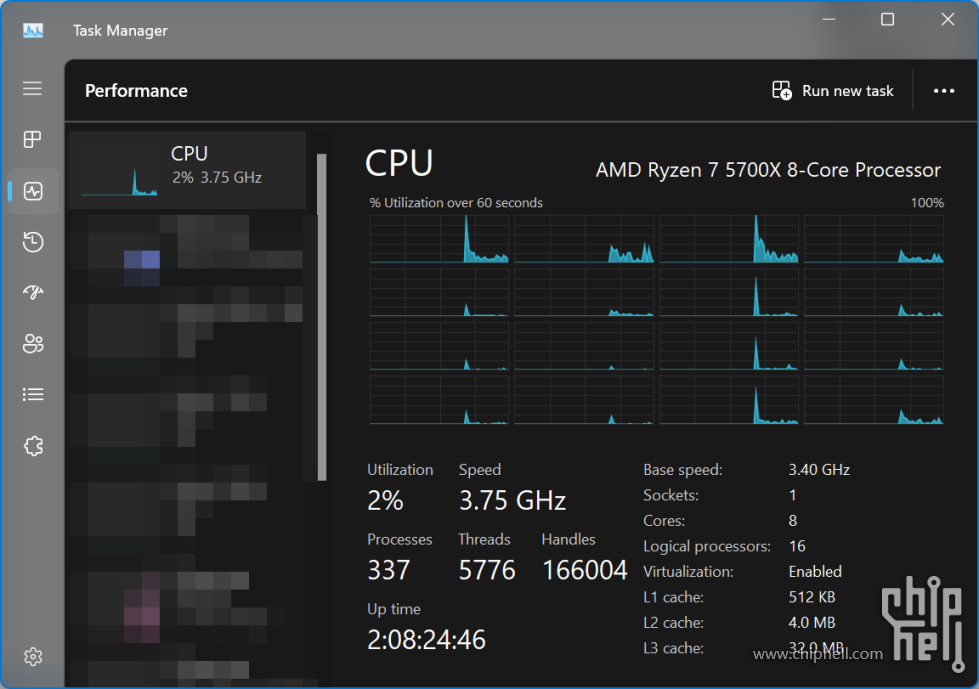Screen dimensions: 979x689
Task: Click the Base speed 3.40 GHz value
Action: point(819,469)
